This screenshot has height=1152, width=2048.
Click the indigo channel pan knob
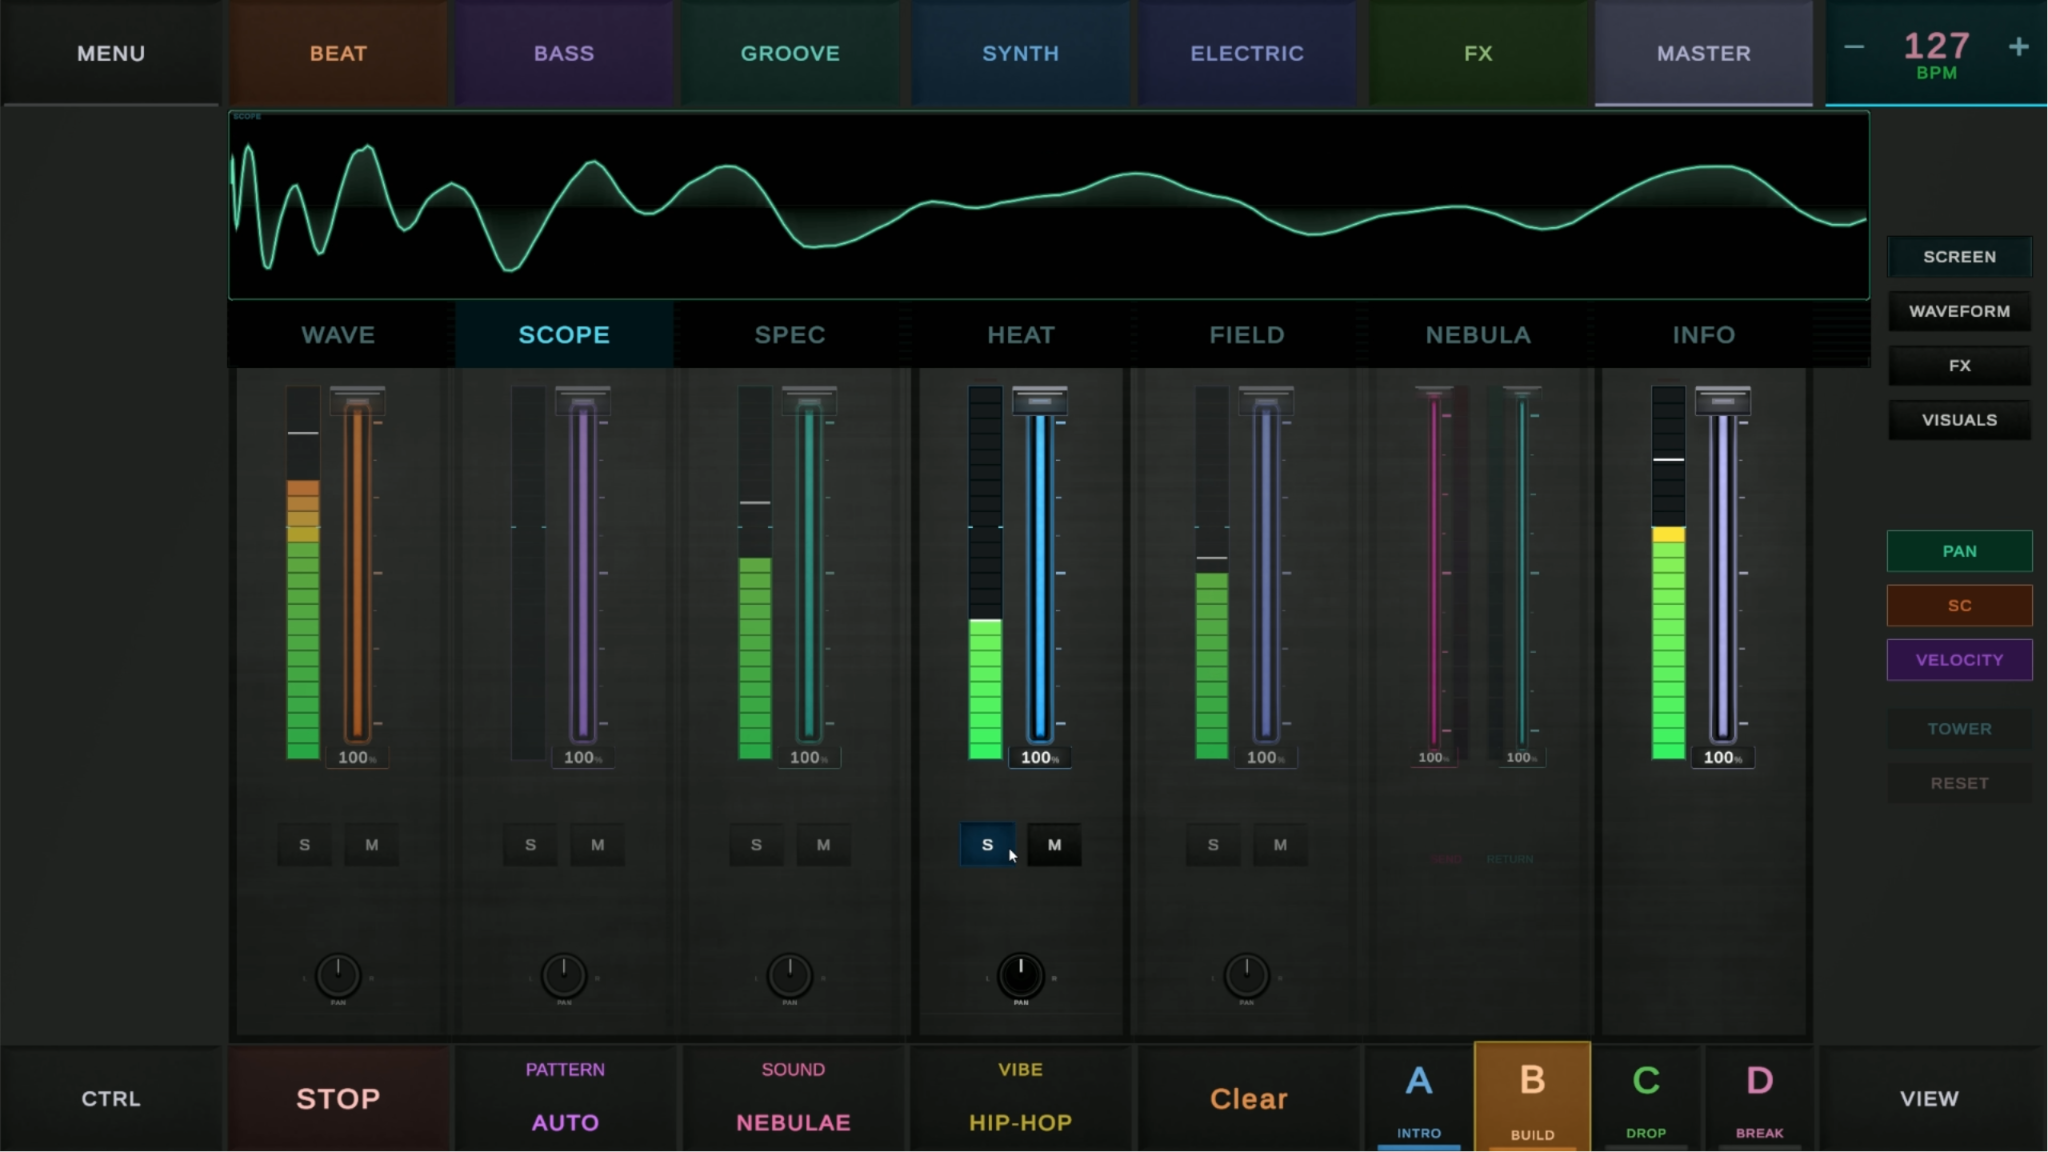[x=1247, y=976]
